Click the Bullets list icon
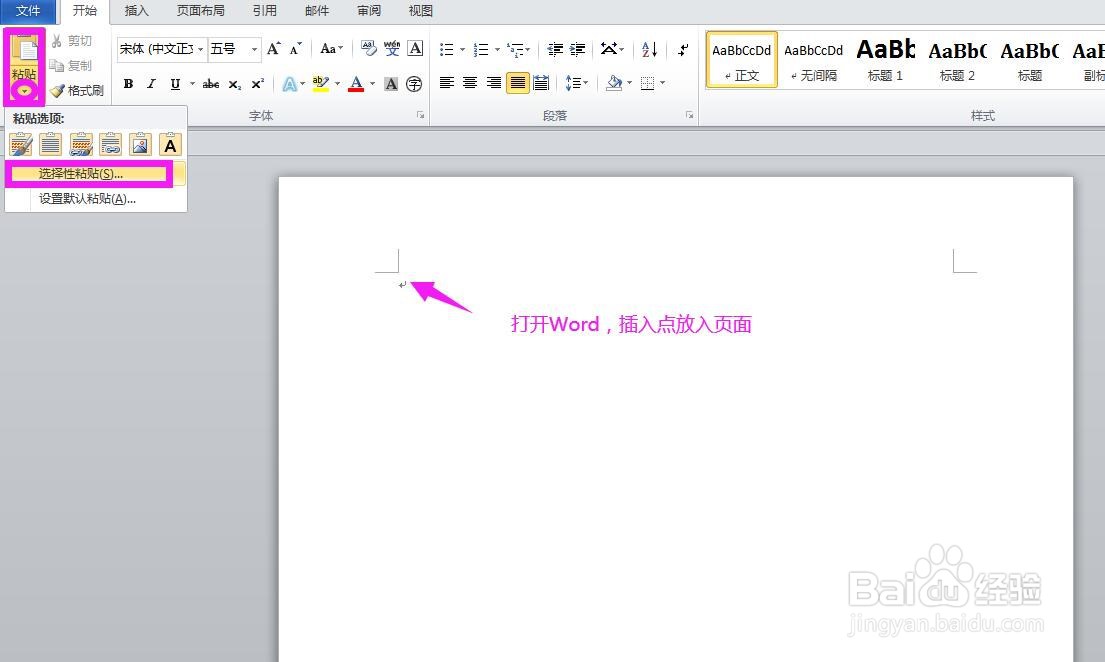The height and width of the screenshot is (662, 1105). (446, 49)
